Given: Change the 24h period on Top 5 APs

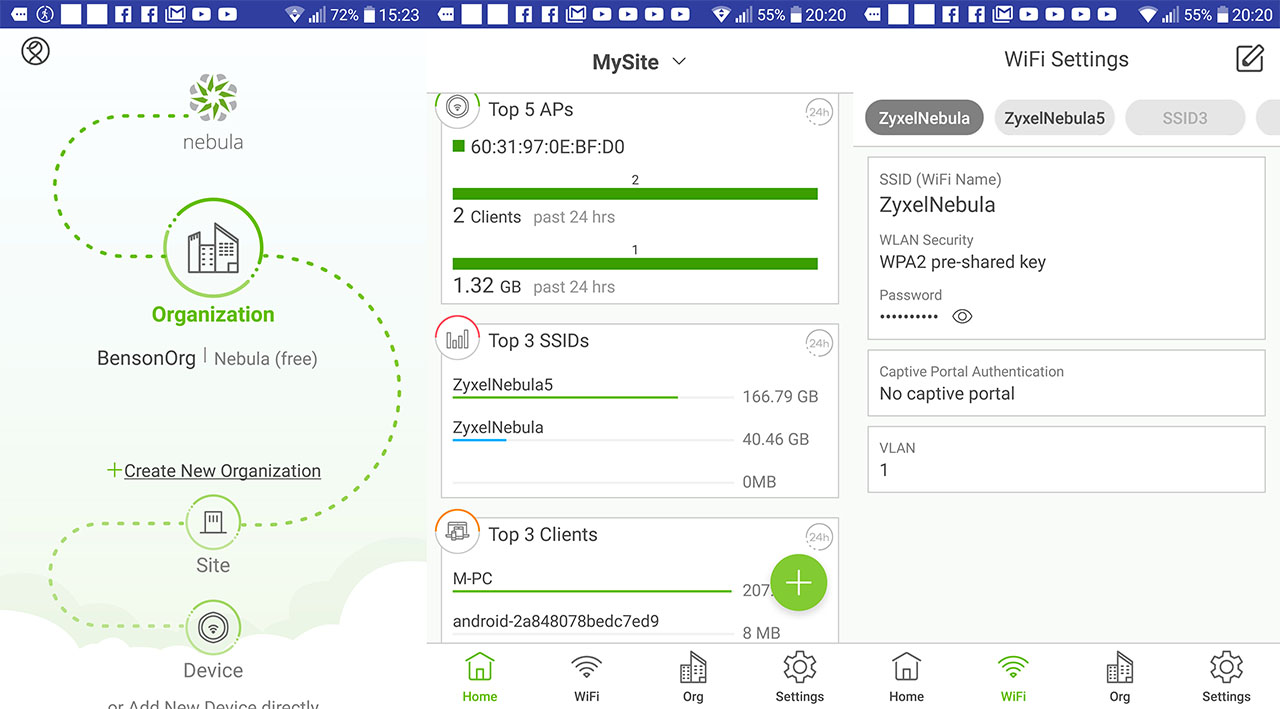Looking at the screenshot, I should coord(819,113).
